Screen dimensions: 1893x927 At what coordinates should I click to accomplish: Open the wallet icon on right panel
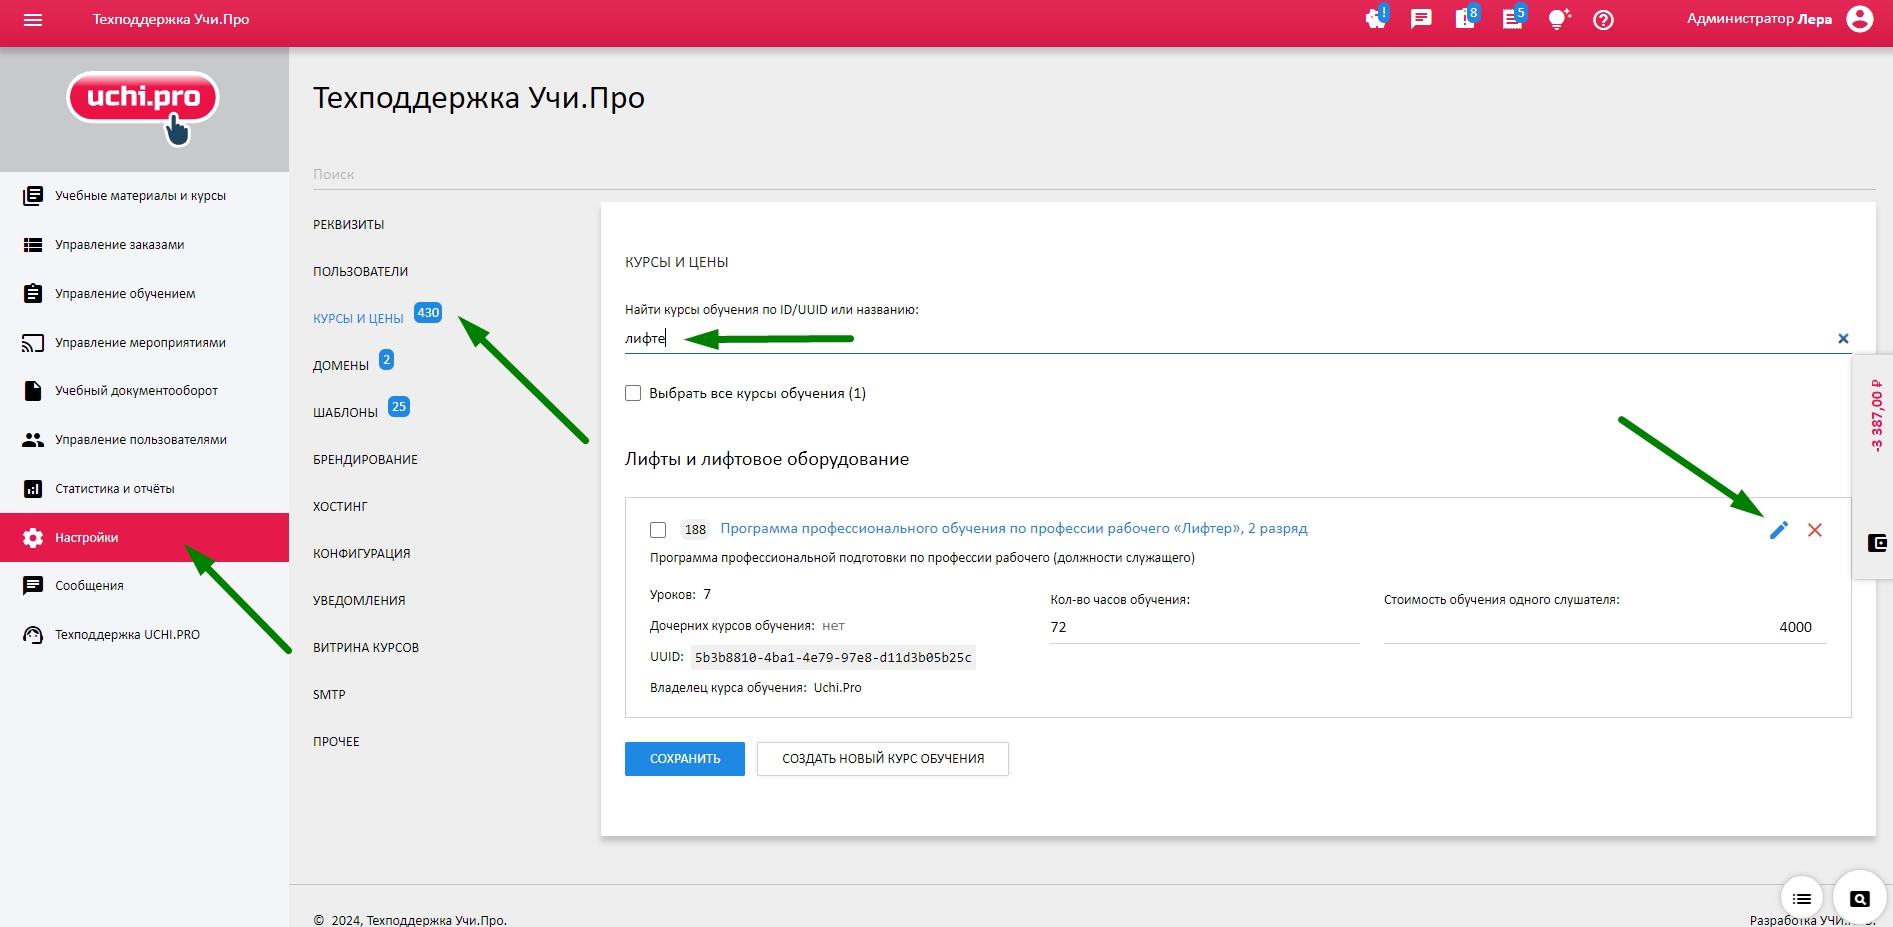(x=1877, y=543)
